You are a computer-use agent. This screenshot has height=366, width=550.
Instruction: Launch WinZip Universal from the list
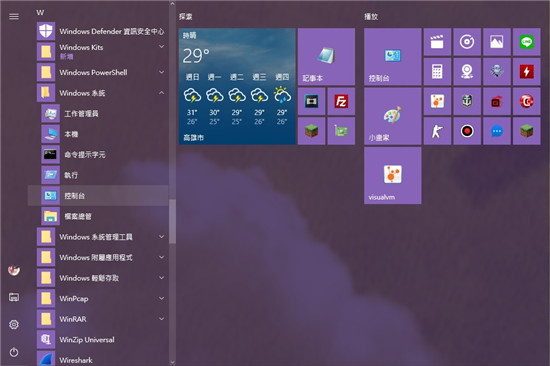(x=98, y=339)
